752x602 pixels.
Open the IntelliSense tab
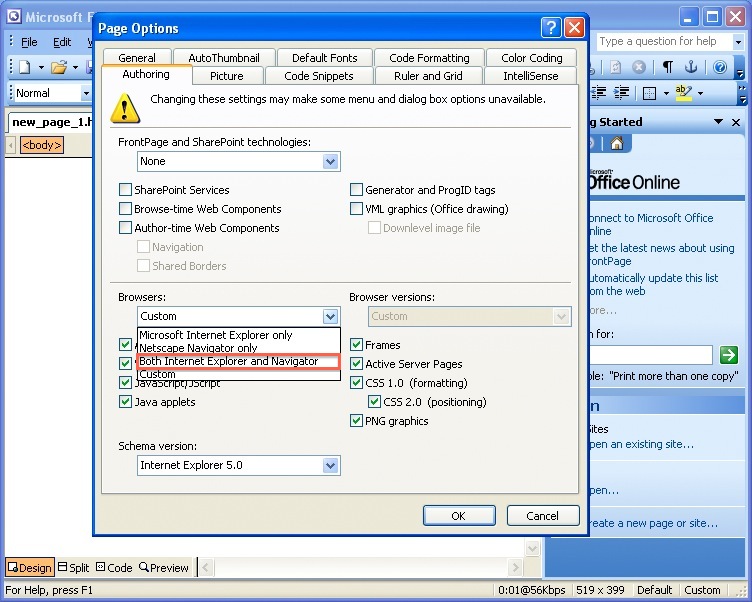[530, 76]
